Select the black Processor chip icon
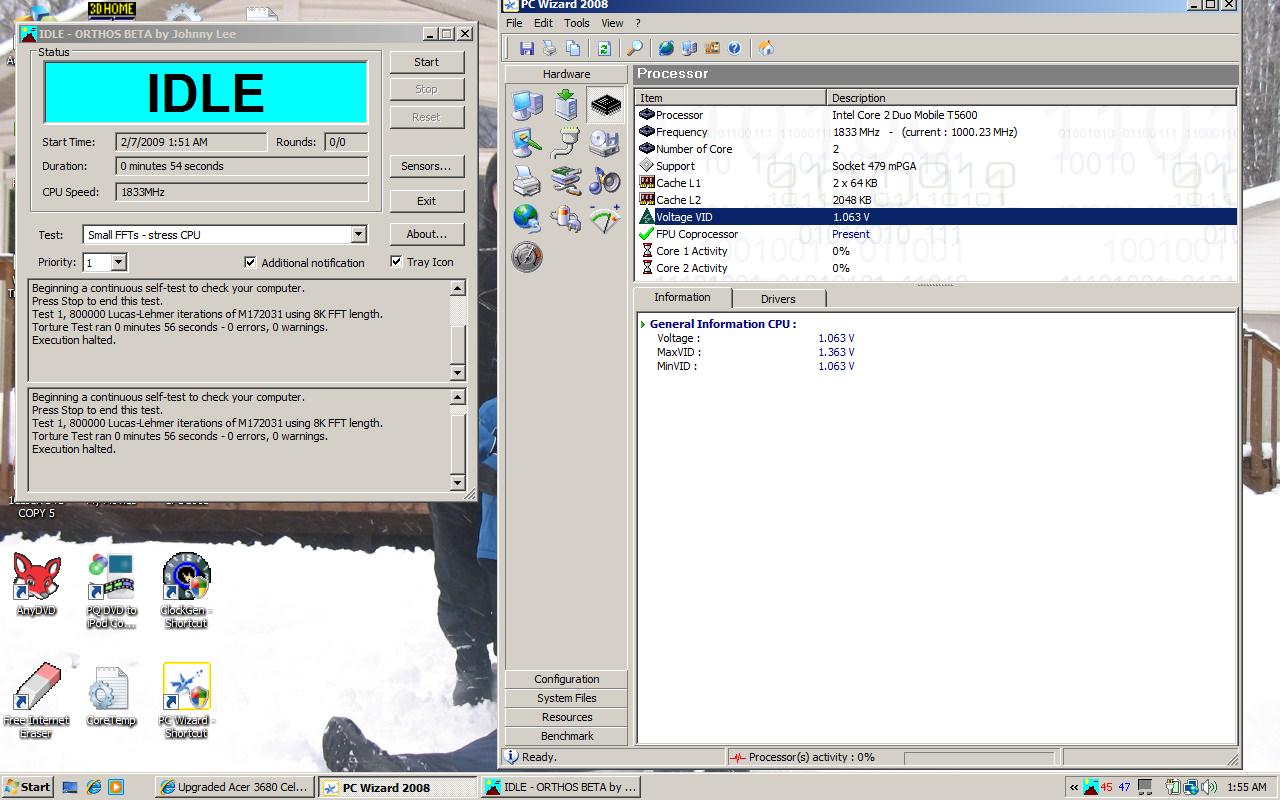This screenshot has width=1280, height=800. [x=605, y=105]
